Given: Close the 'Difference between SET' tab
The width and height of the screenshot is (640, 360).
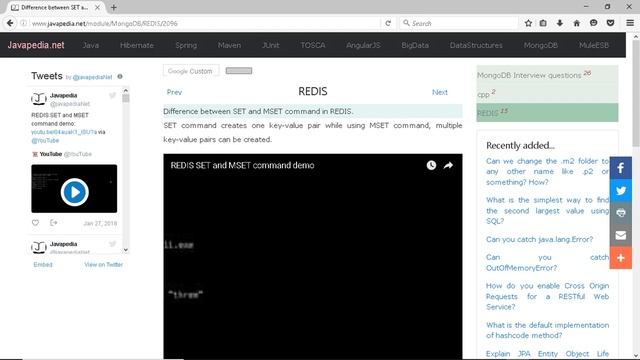Looking at the screenshot, I should point(97,7).
